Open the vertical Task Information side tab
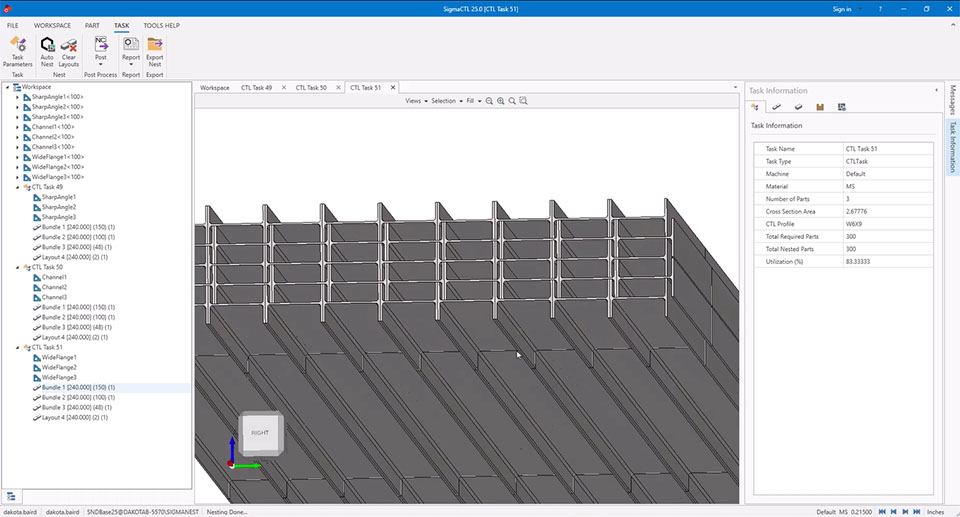This screenshot has height=517, width=960. click(x=952, y=147)
